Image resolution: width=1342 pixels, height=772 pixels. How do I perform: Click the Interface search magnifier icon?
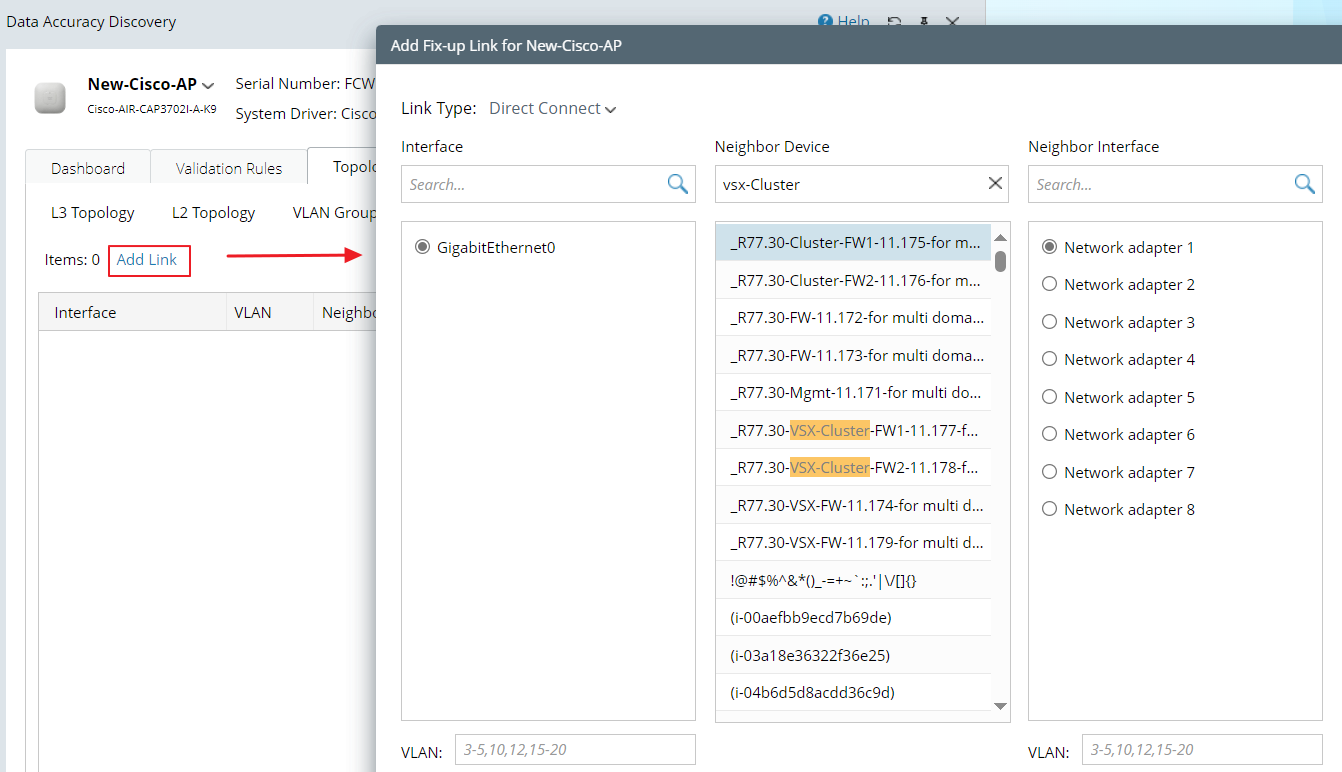click(677, 183)
